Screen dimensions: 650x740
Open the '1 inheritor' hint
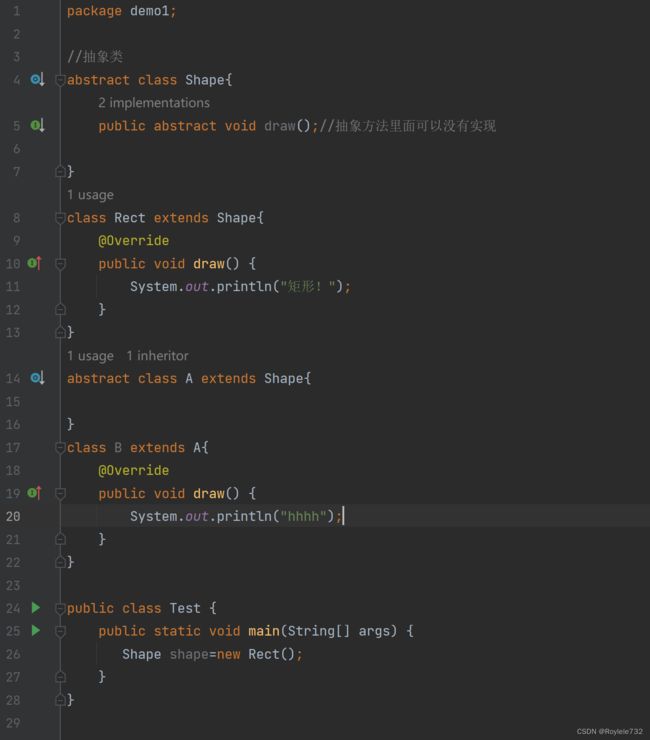(157, 356)
